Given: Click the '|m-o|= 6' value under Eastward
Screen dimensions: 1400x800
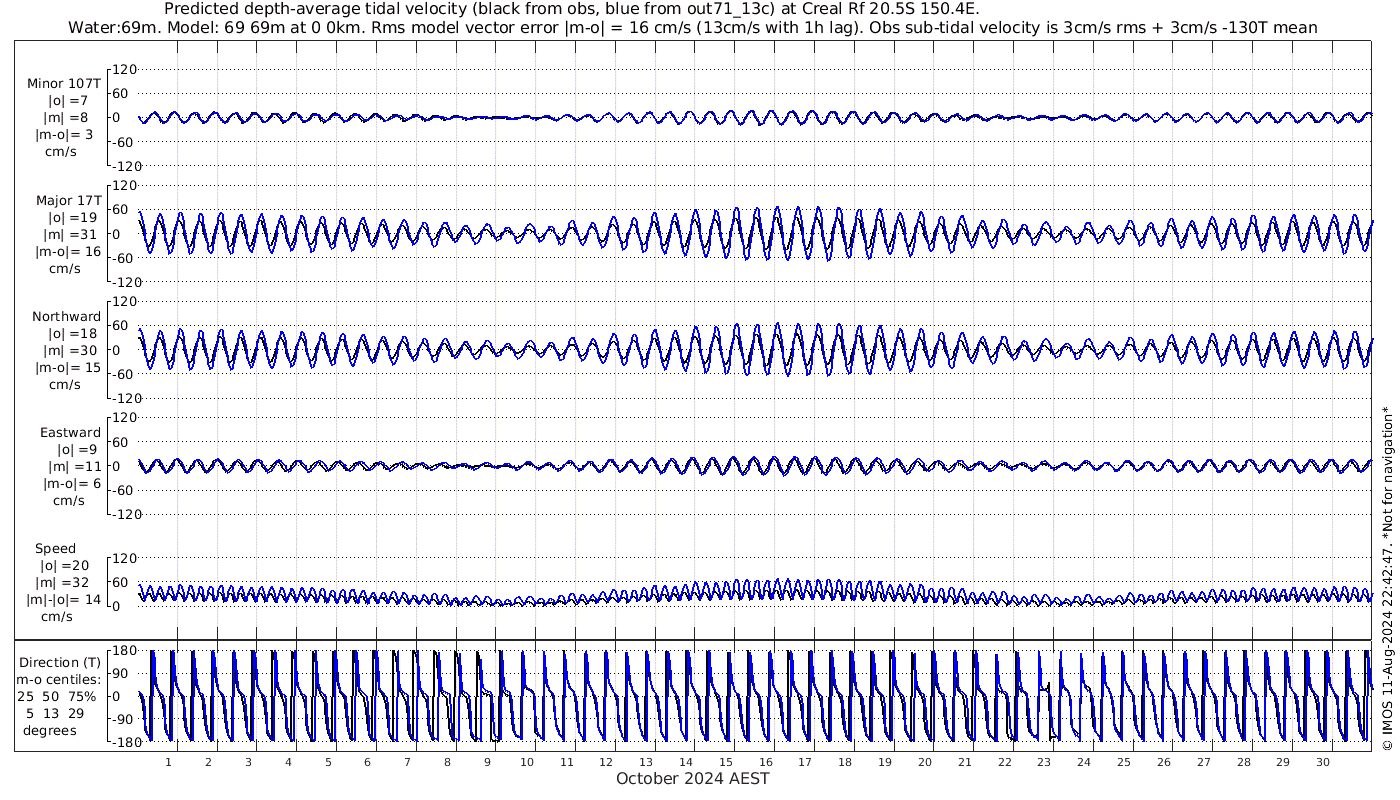Looking at the screenshot, I should click(x=72, y=484).
